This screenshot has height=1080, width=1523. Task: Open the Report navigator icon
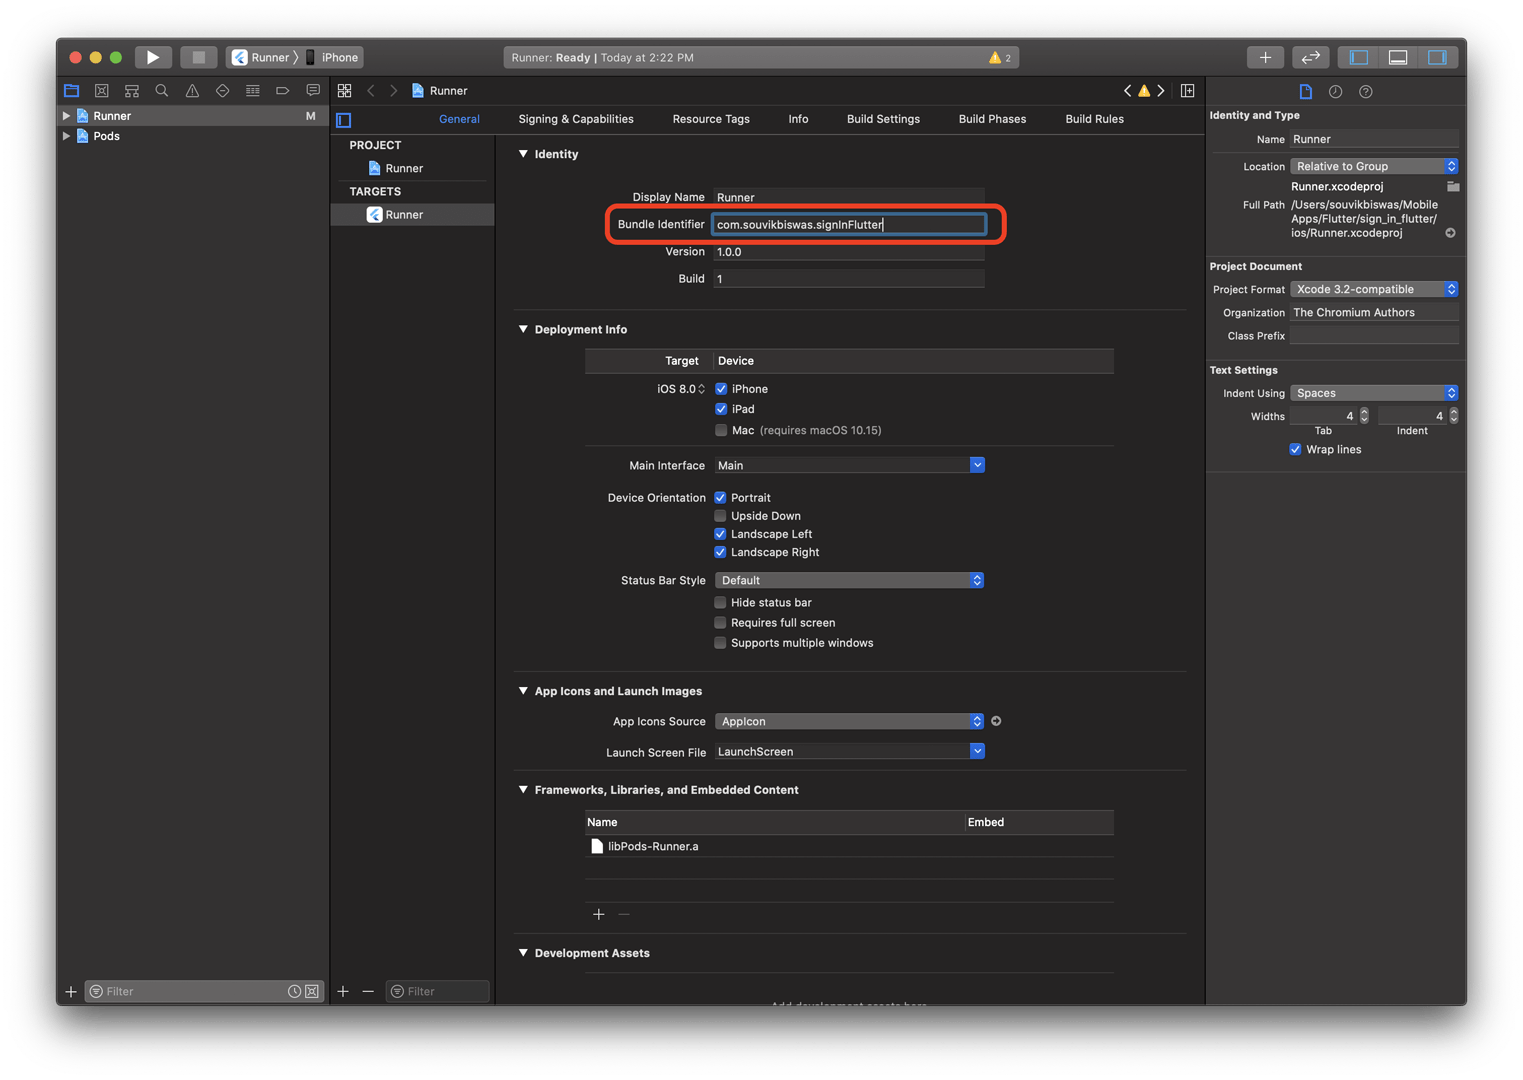[x=313, y=91]
